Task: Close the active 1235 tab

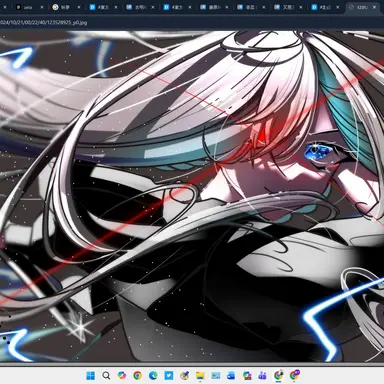Action: pyautogui.click(x=374, y=7)
